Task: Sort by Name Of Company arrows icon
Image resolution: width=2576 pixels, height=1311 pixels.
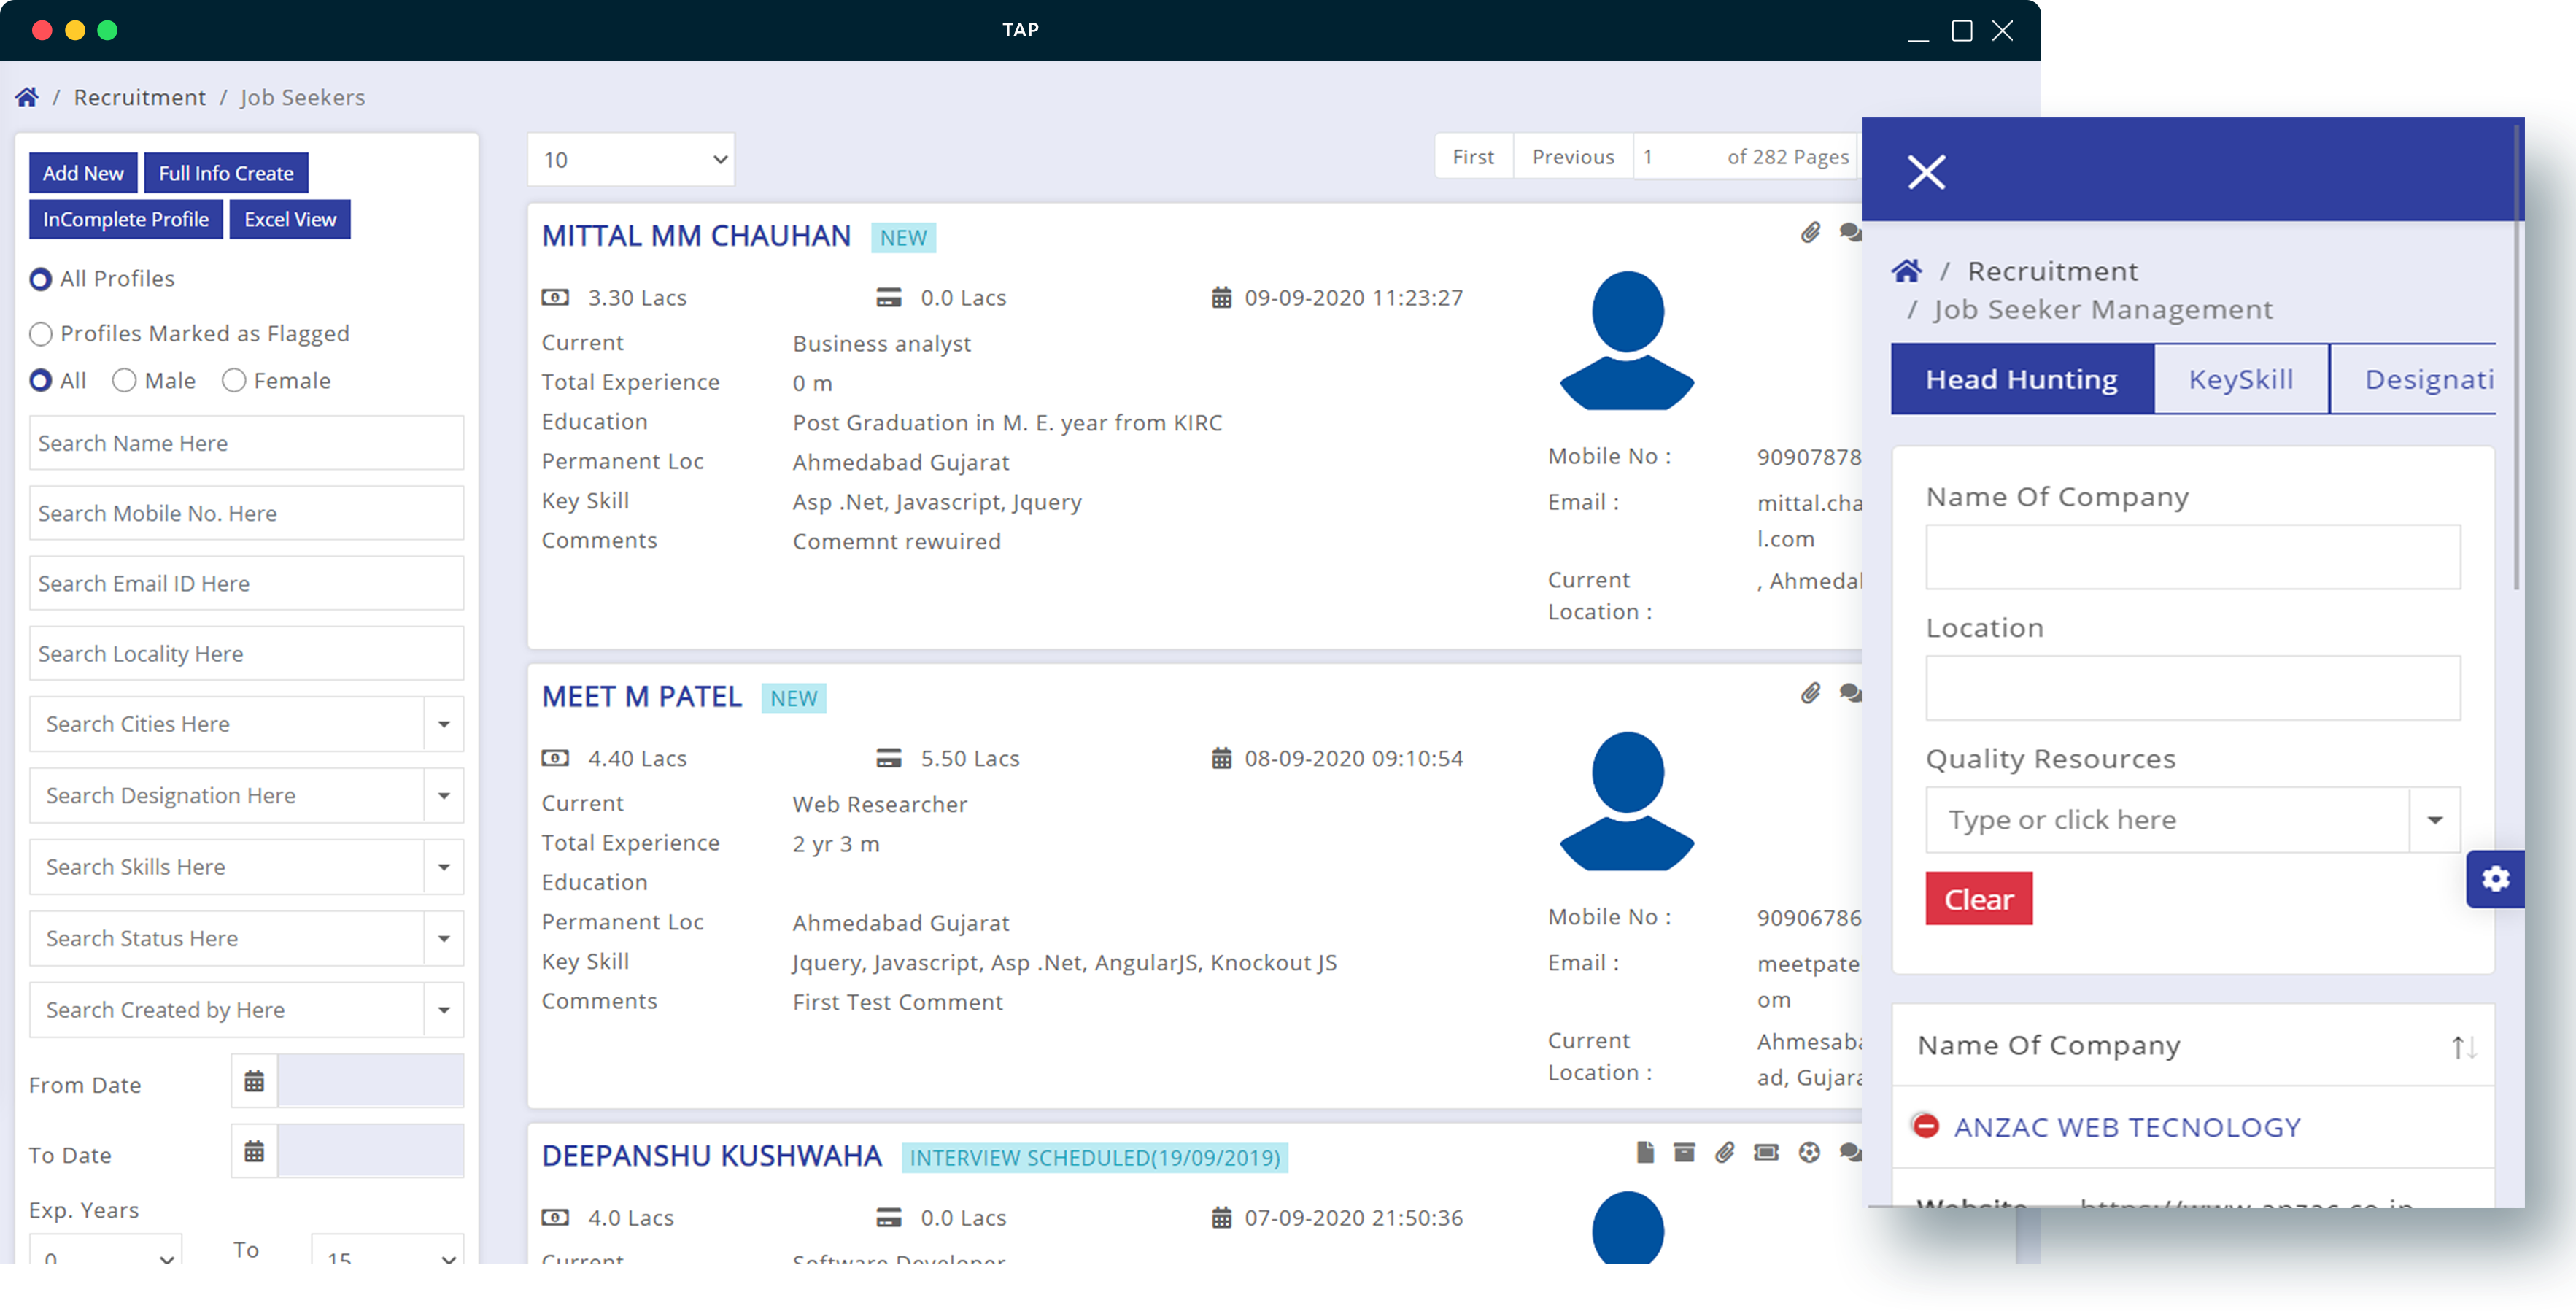Action: point(2463,1047)
